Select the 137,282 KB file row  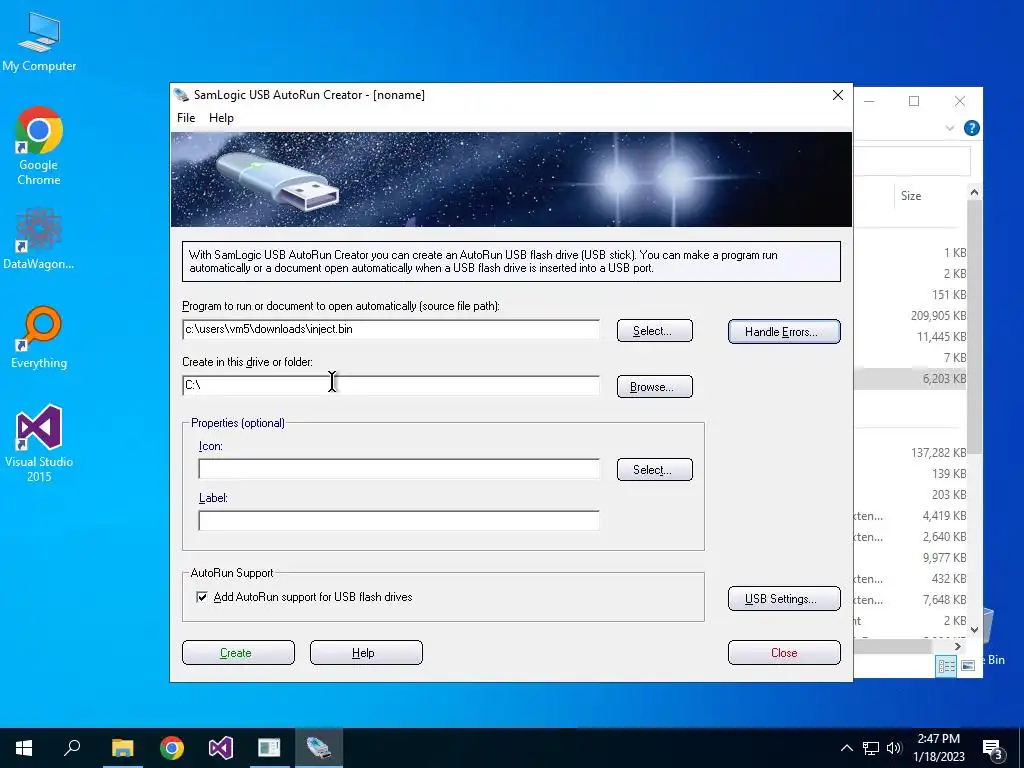coord(910,453)
